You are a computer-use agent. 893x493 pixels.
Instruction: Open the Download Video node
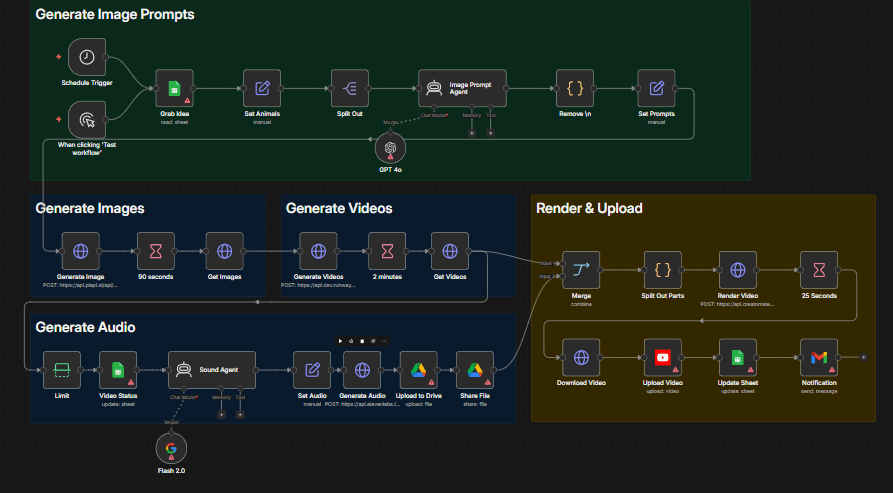[x=581, y=358]
